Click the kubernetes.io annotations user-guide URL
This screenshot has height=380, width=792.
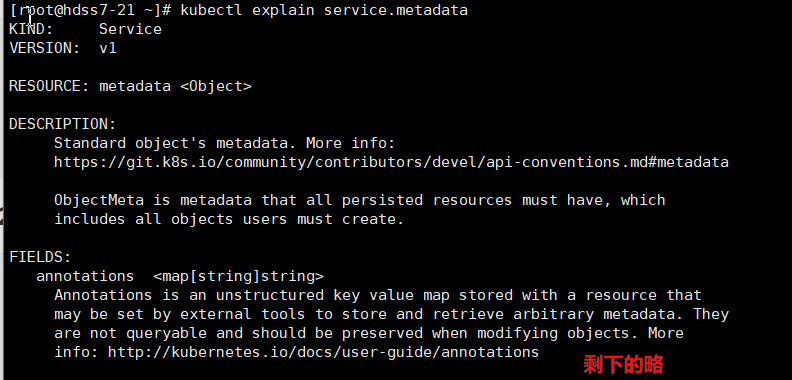(323, 352)
